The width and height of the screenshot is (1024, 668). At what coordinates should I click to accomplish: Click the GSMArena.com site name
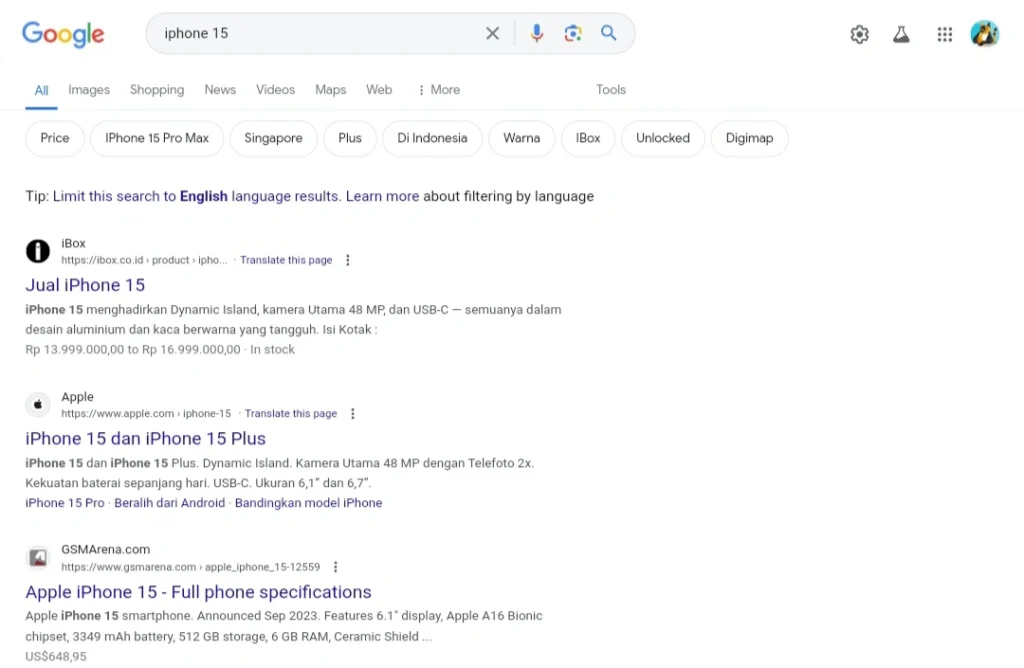pyautogui.click(x=106, y=549)
